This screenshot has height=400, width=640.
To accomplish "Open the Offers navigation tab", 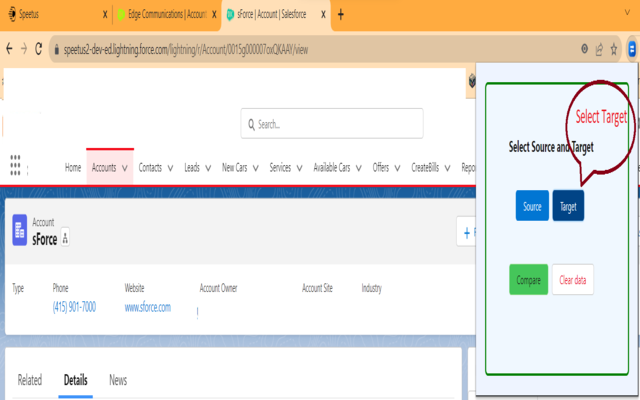I will tap(380, 167).
